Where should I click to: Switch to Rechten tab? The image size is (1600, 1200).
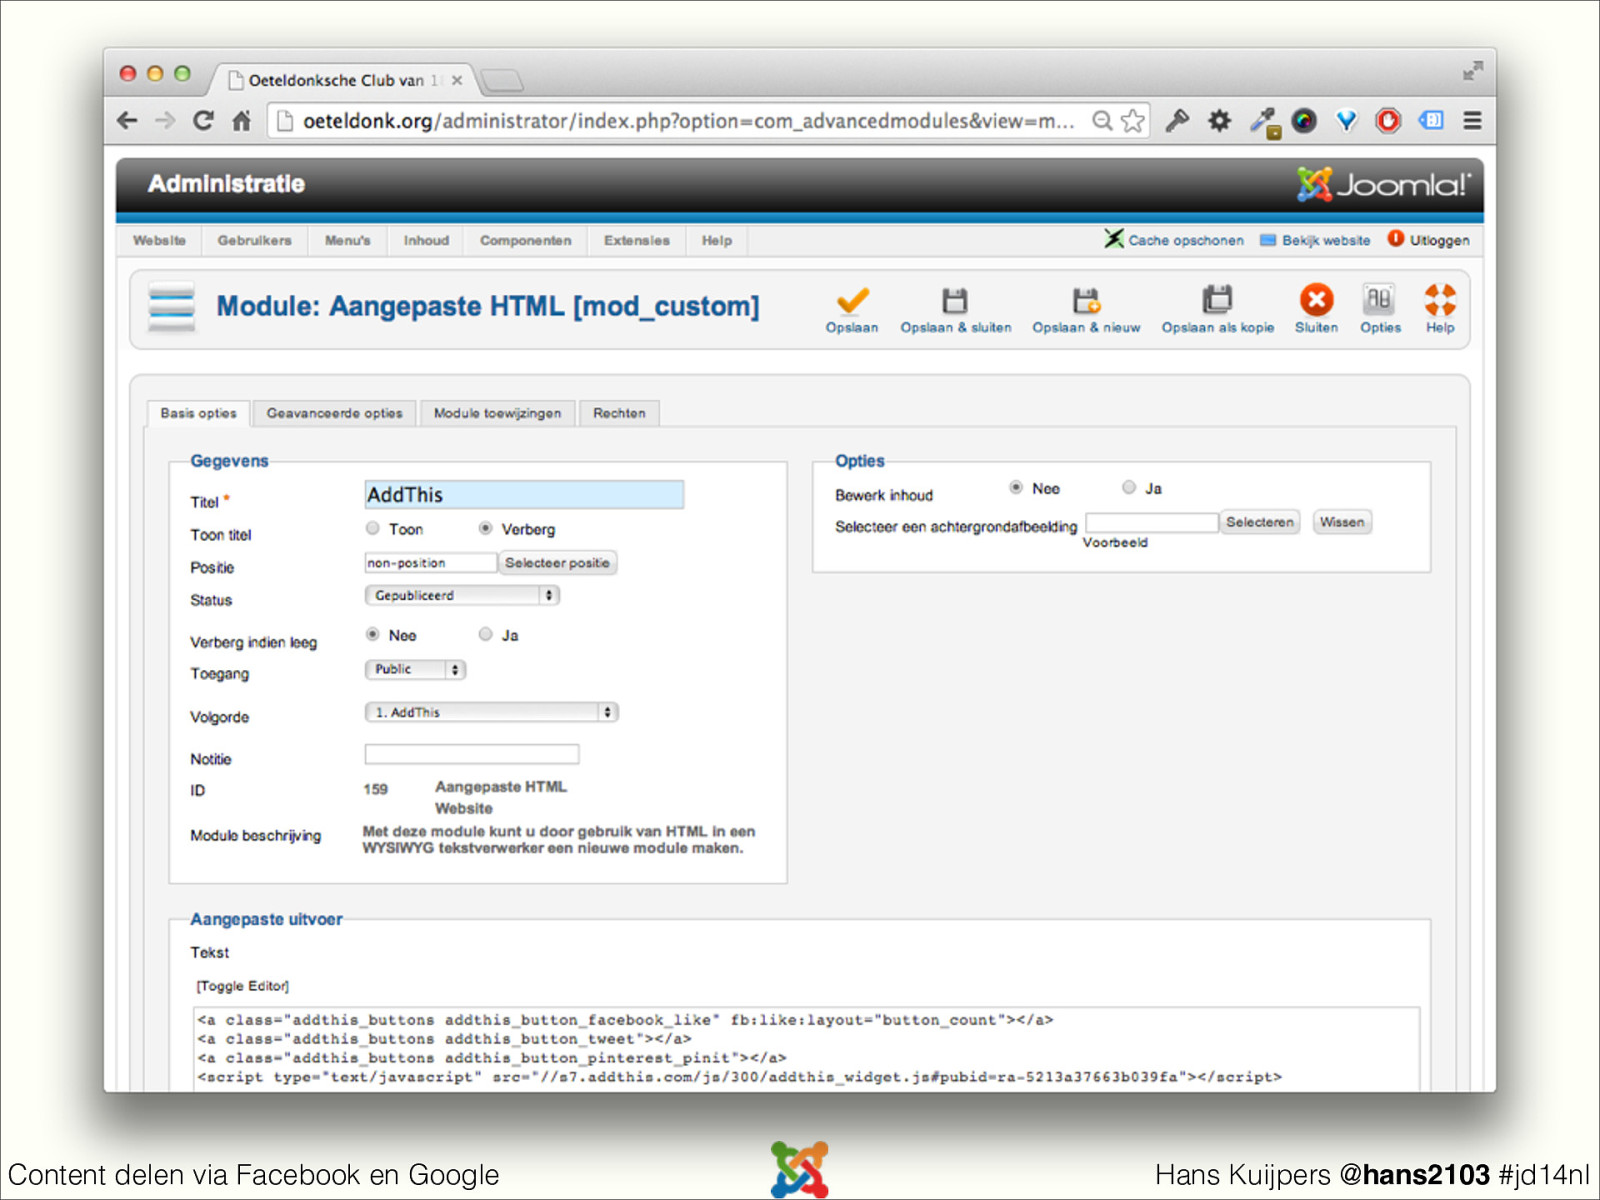[x=619, y=413]
